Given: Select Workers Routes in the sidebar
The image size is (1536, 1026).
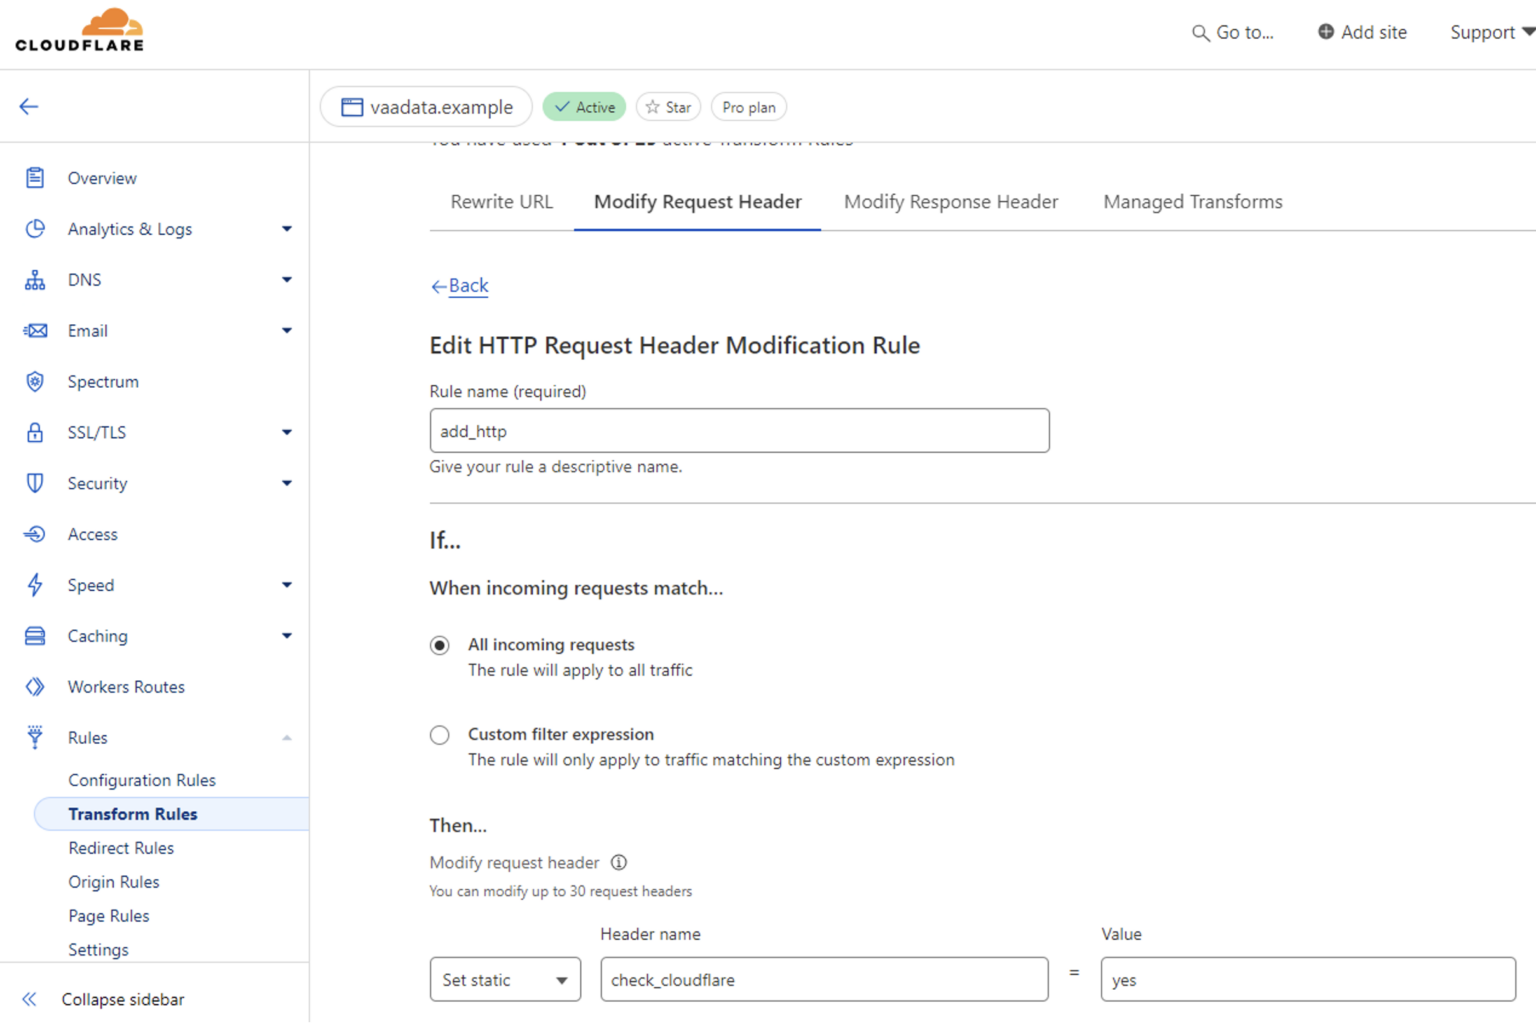Looking at the screenshot, I should coord(126,687).
